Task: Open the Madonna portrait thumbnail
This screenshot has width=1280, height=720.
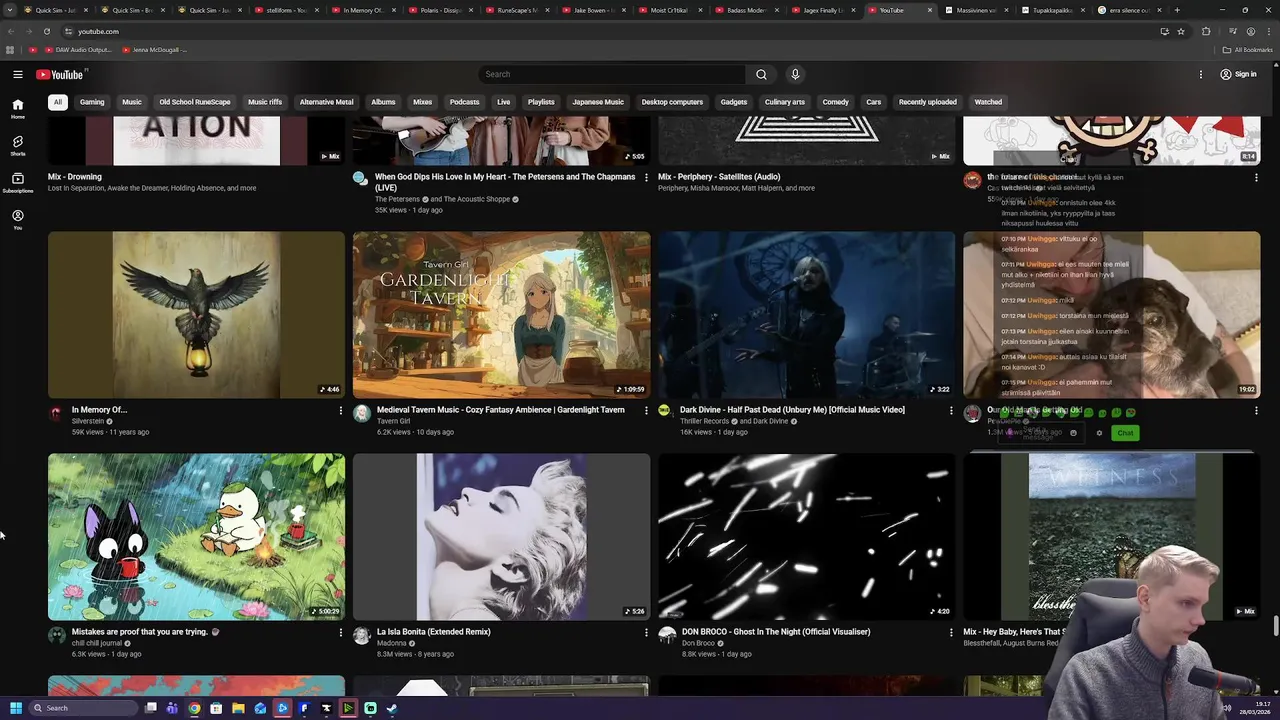Action: (x=501, y=537)
